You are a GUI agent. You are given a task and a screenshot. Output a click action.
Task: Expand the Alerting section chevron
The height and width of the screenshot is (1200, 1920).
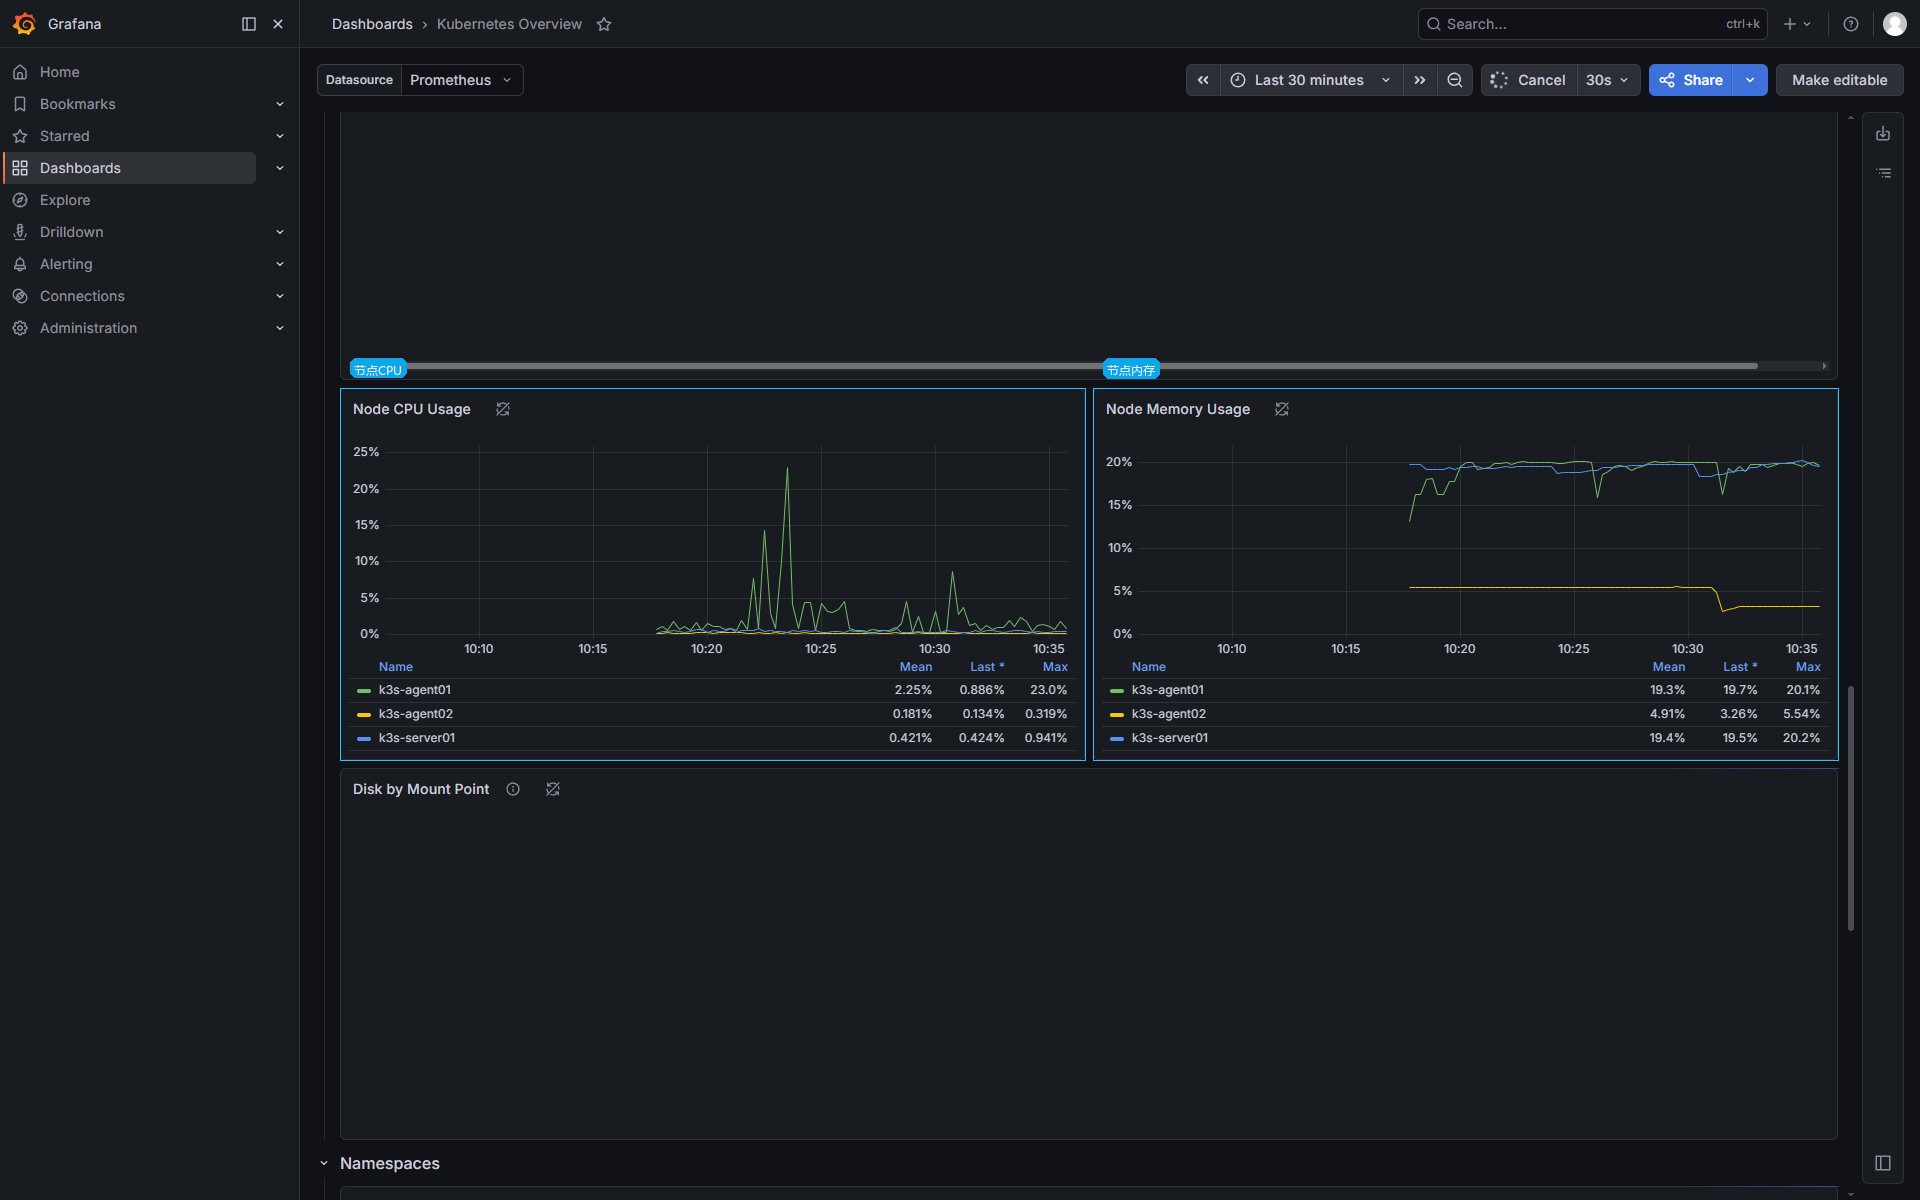click(280, 264)
